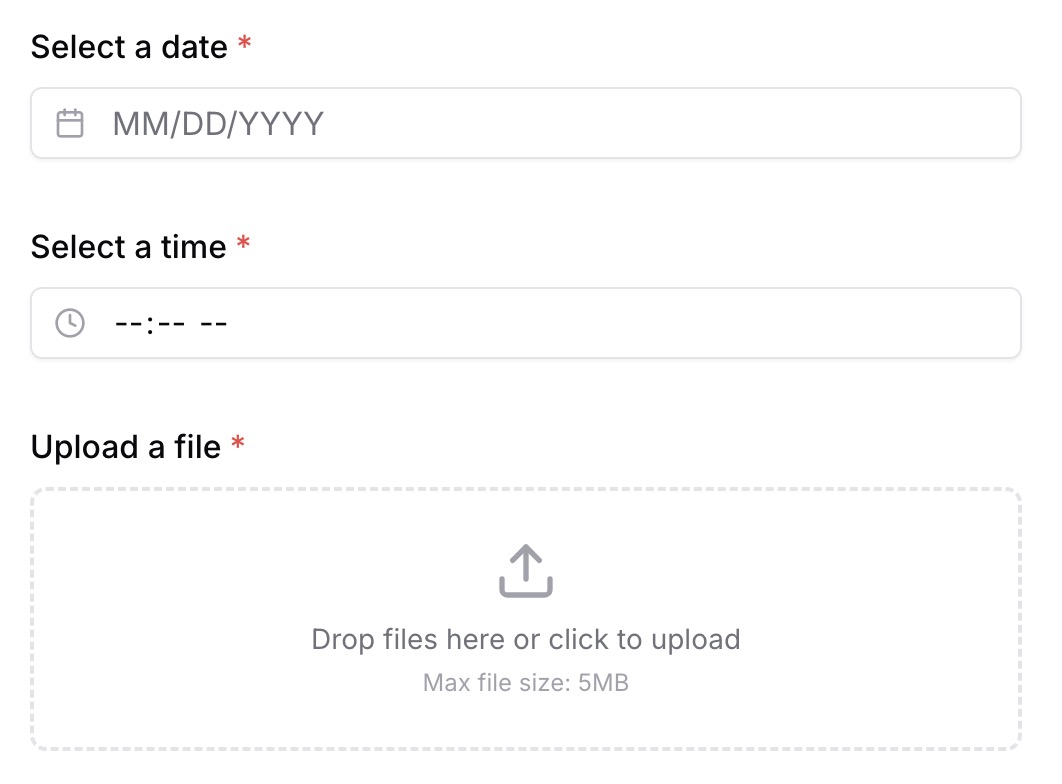Focus the MM/DD/YYYY date input

point(560,124)
